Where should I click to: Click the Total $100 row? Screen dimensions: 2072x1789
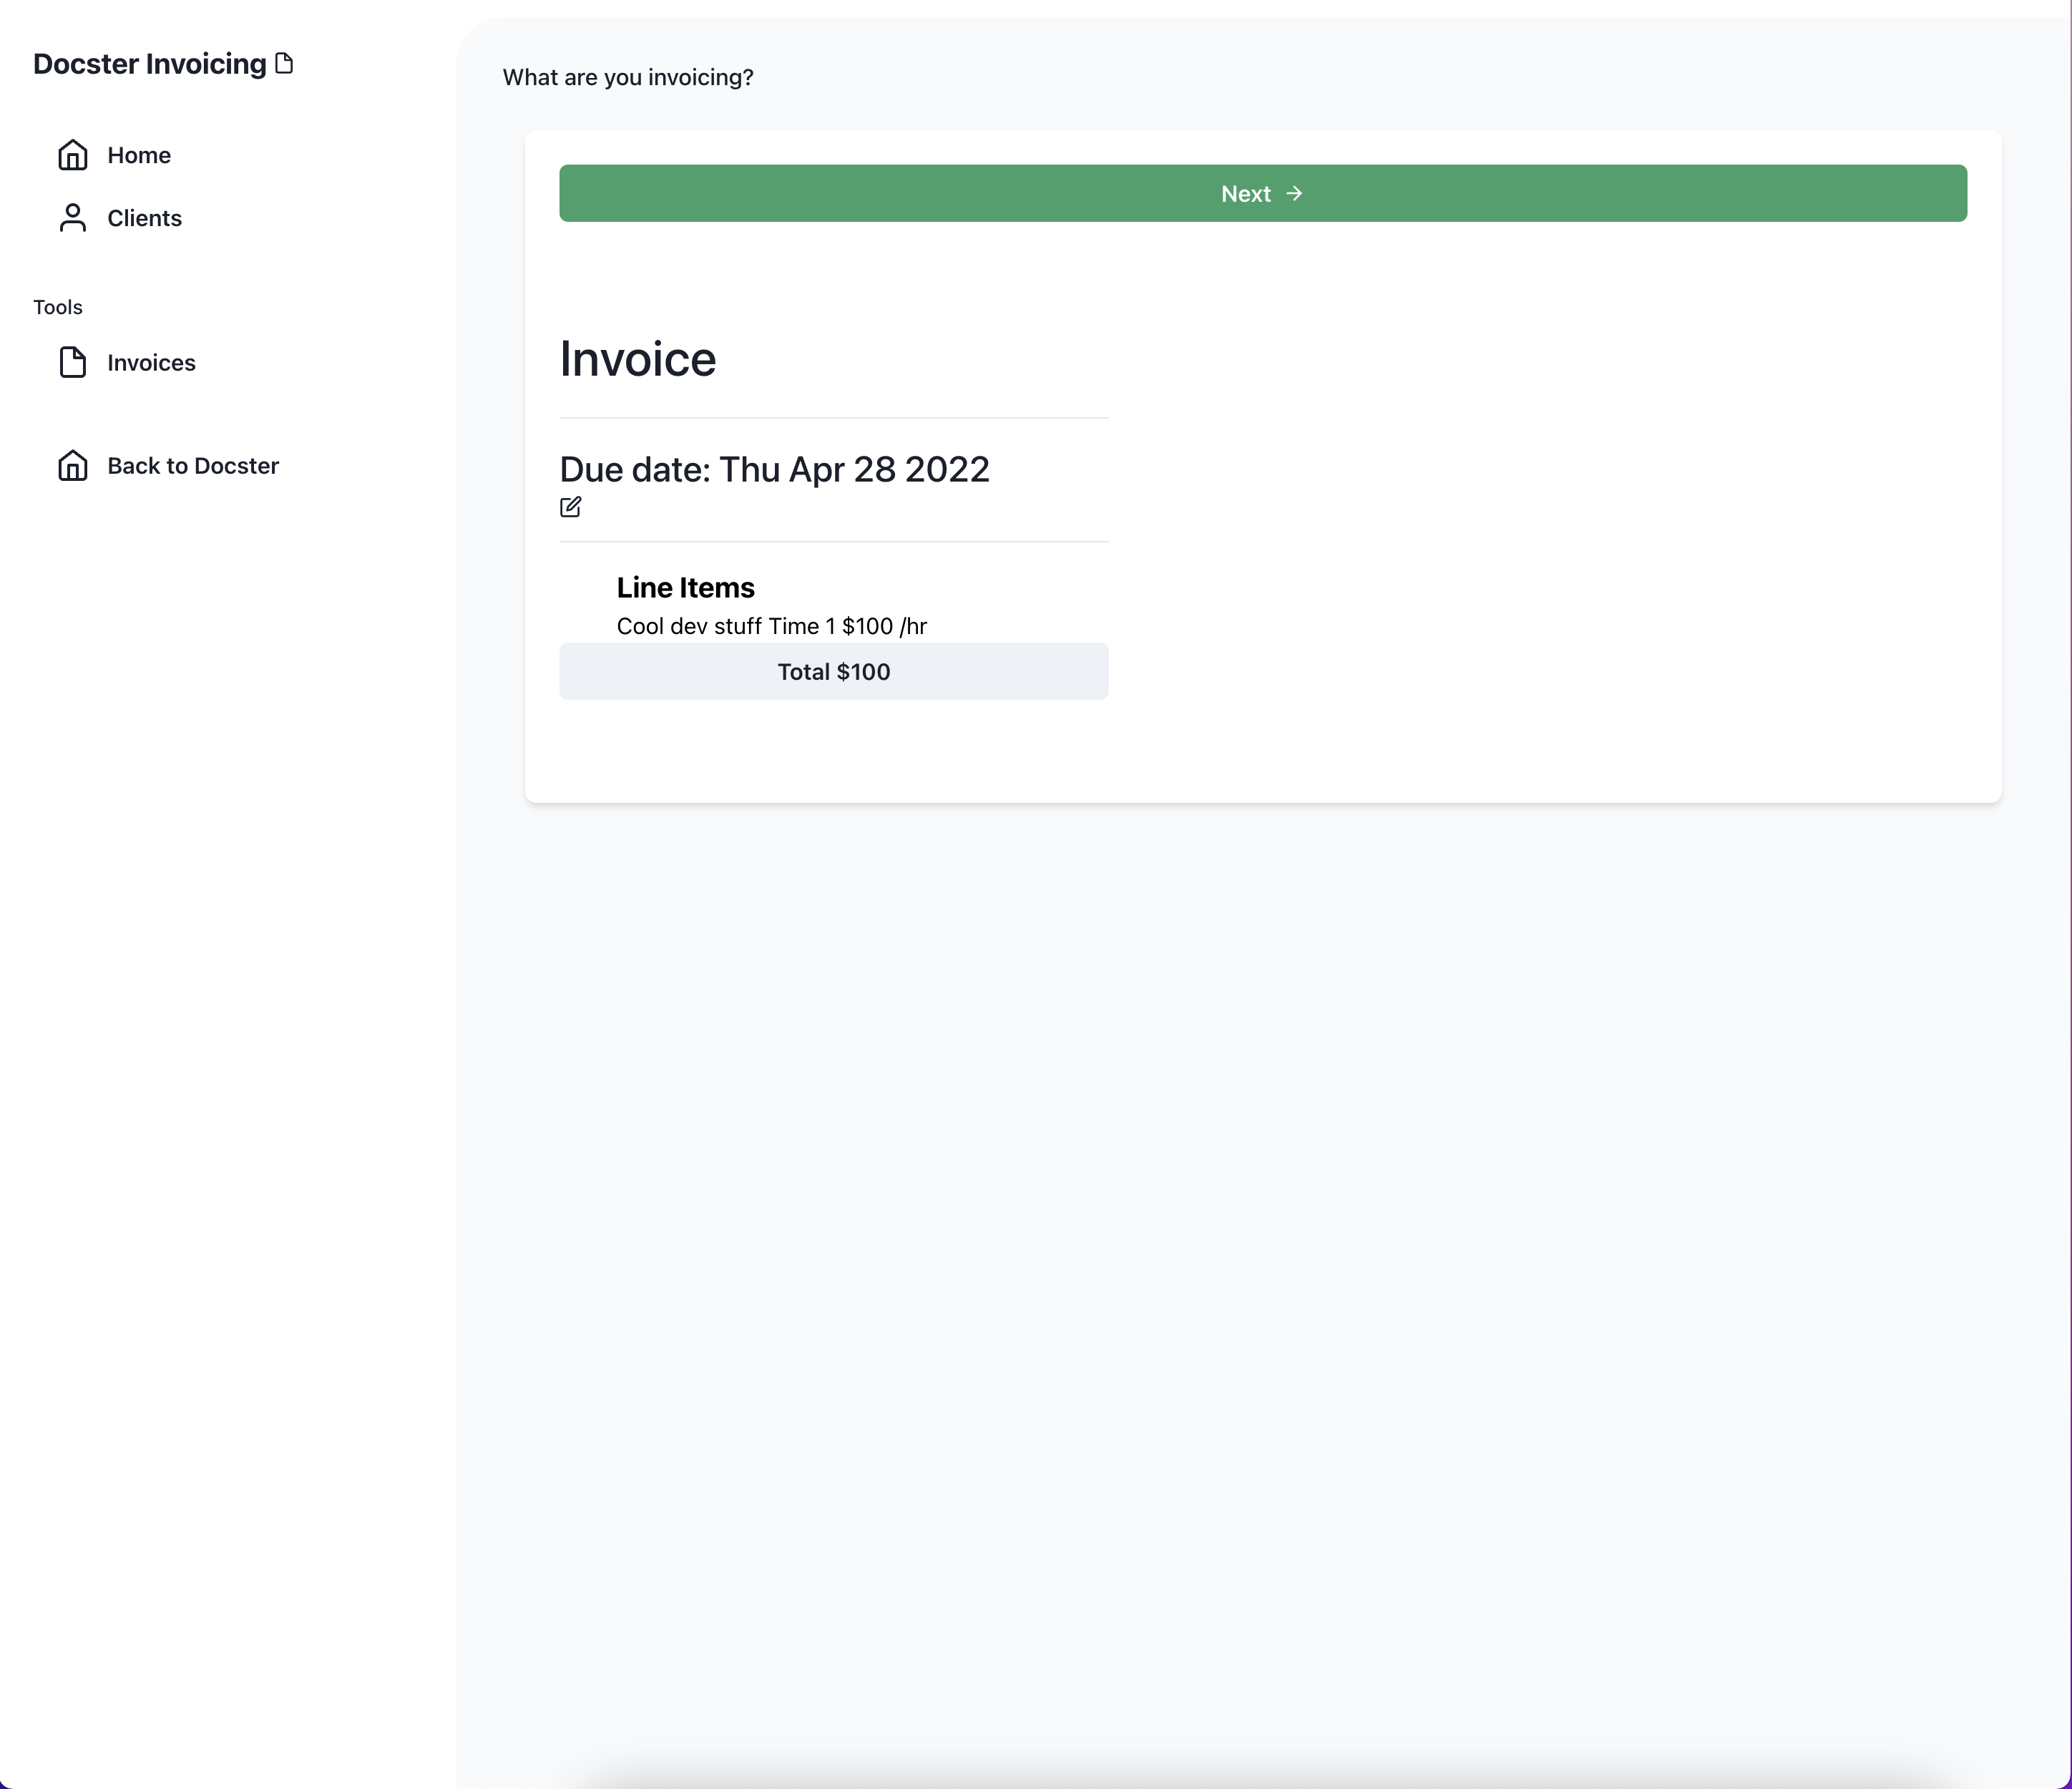[x=833, y=671]
